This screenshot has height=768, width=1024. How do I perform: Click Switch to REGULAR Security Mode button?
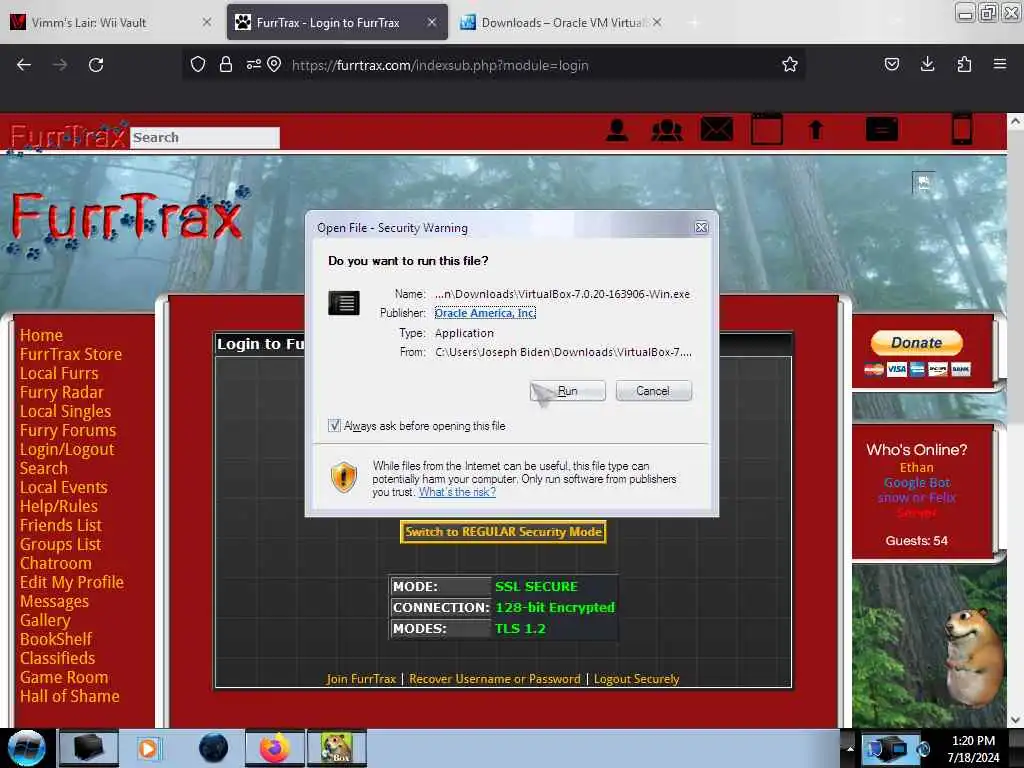[x=503, y=532]
